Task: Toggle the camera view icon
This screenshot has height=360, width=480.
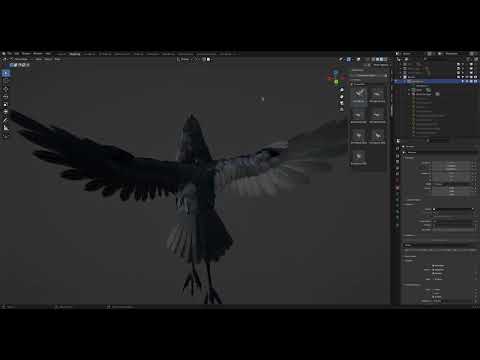Action: click(342, 103)
